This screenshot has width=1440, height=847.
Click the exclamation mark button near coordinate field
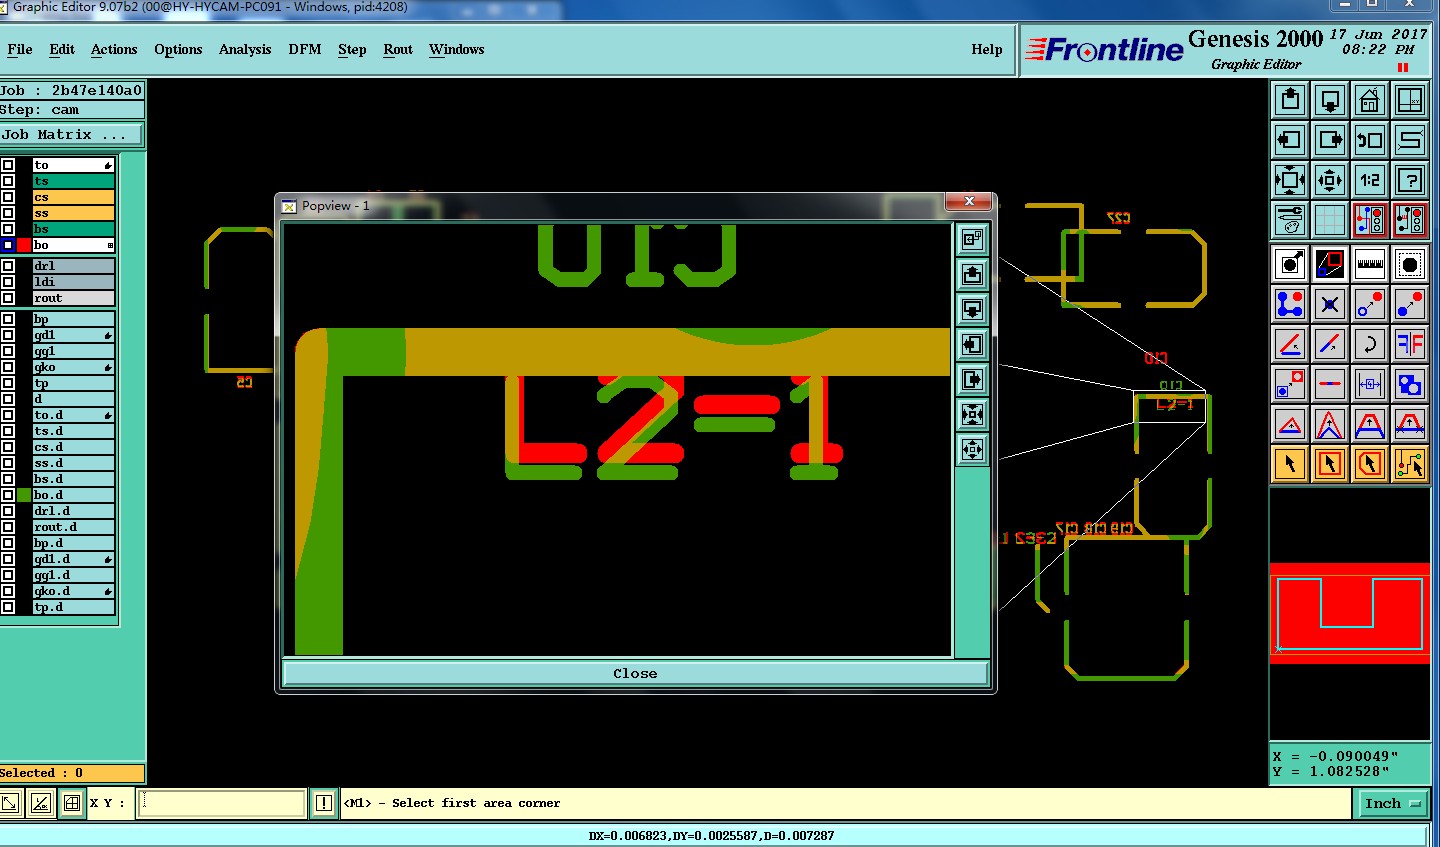click(x=324, y=803)
